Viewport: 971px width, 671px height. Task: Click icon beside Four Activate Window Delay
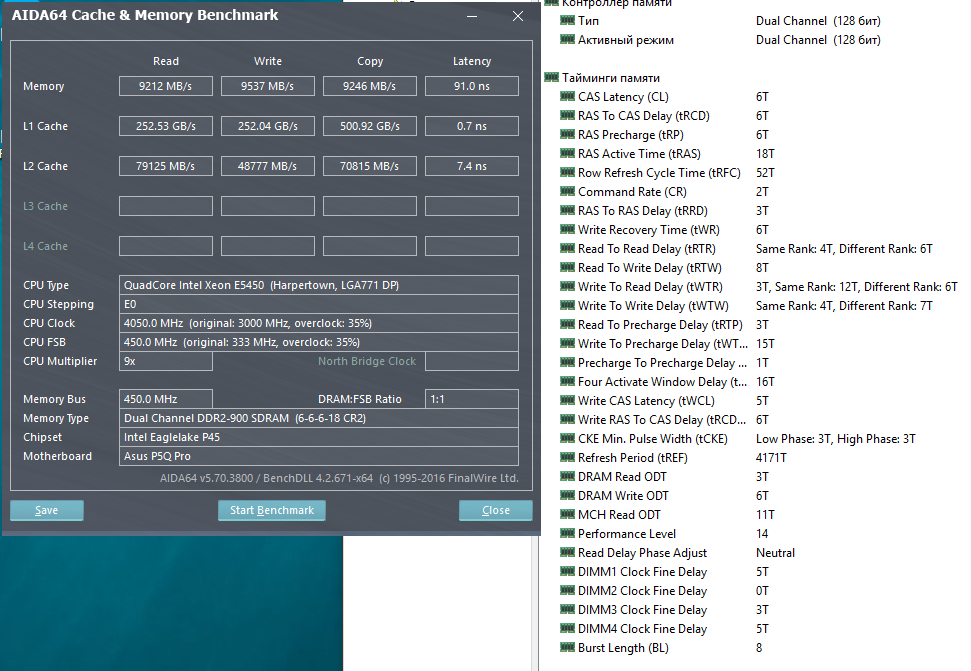(567, 381)
